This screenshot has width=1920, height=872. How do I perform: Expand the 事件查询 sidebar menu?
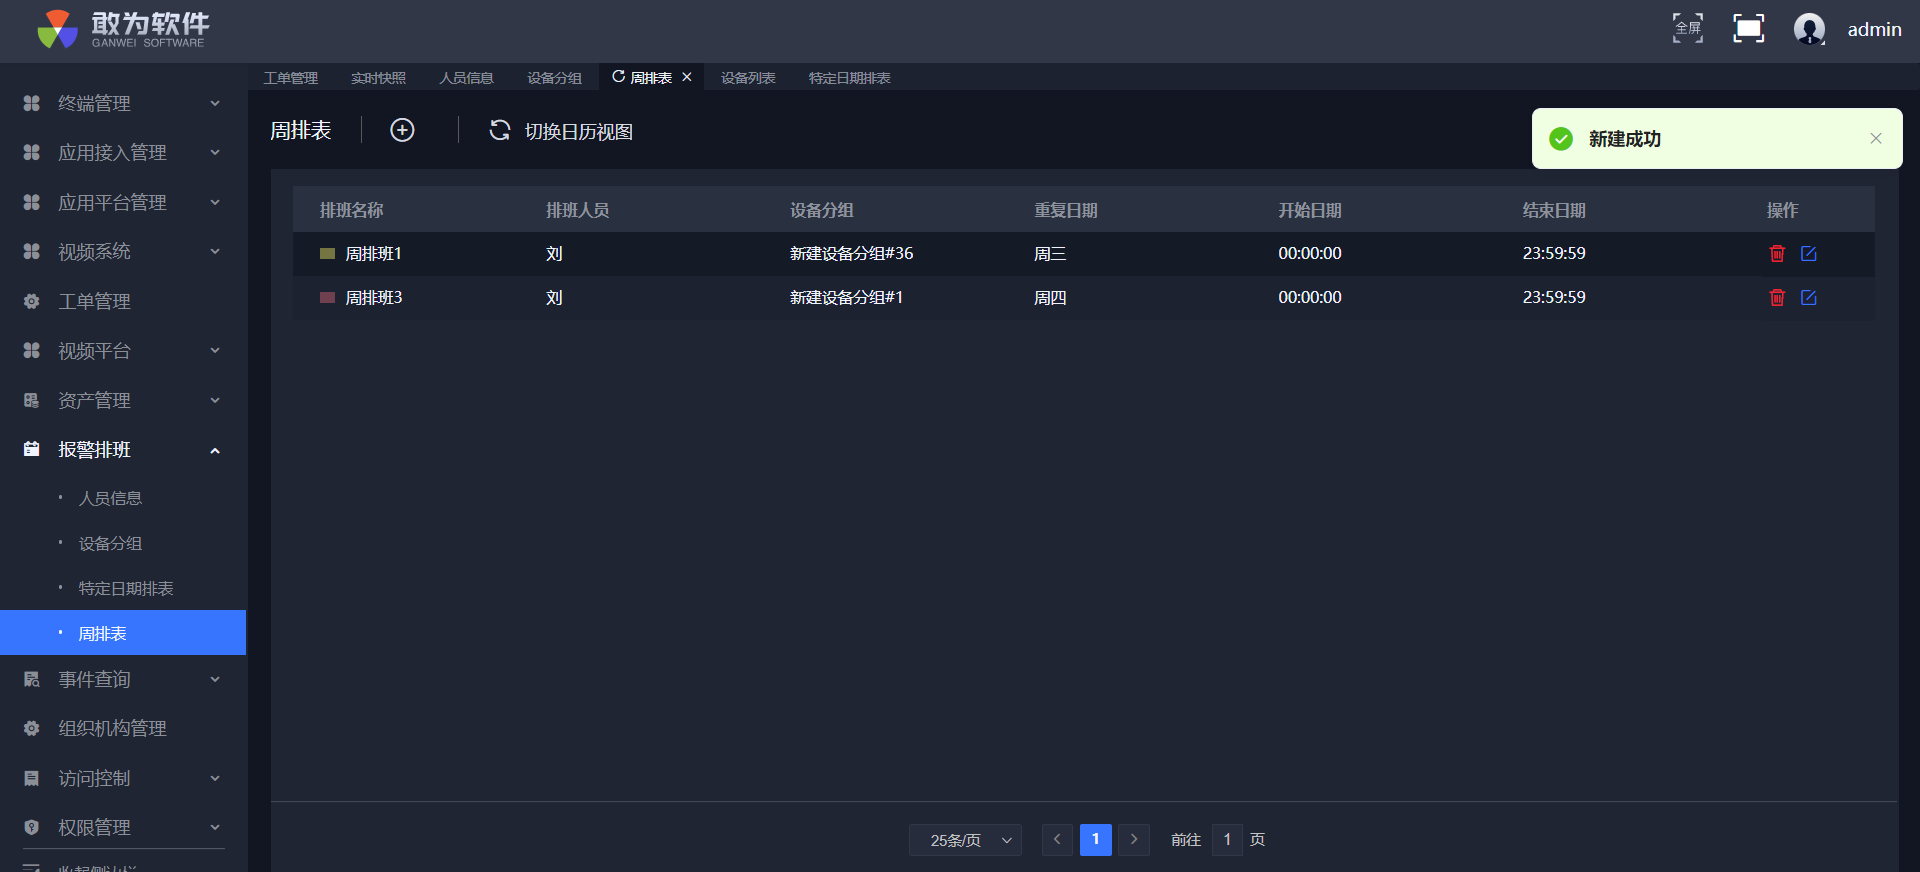[x=122, y=680]
